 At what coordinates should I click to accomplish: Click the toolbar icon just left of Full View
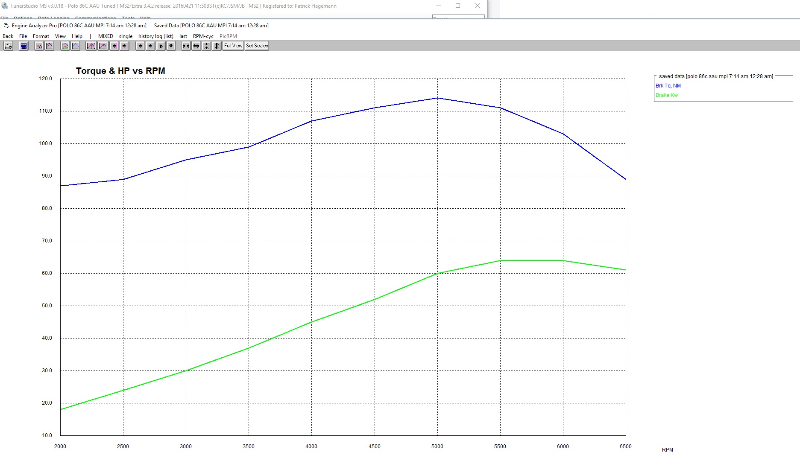pos(216,46)
